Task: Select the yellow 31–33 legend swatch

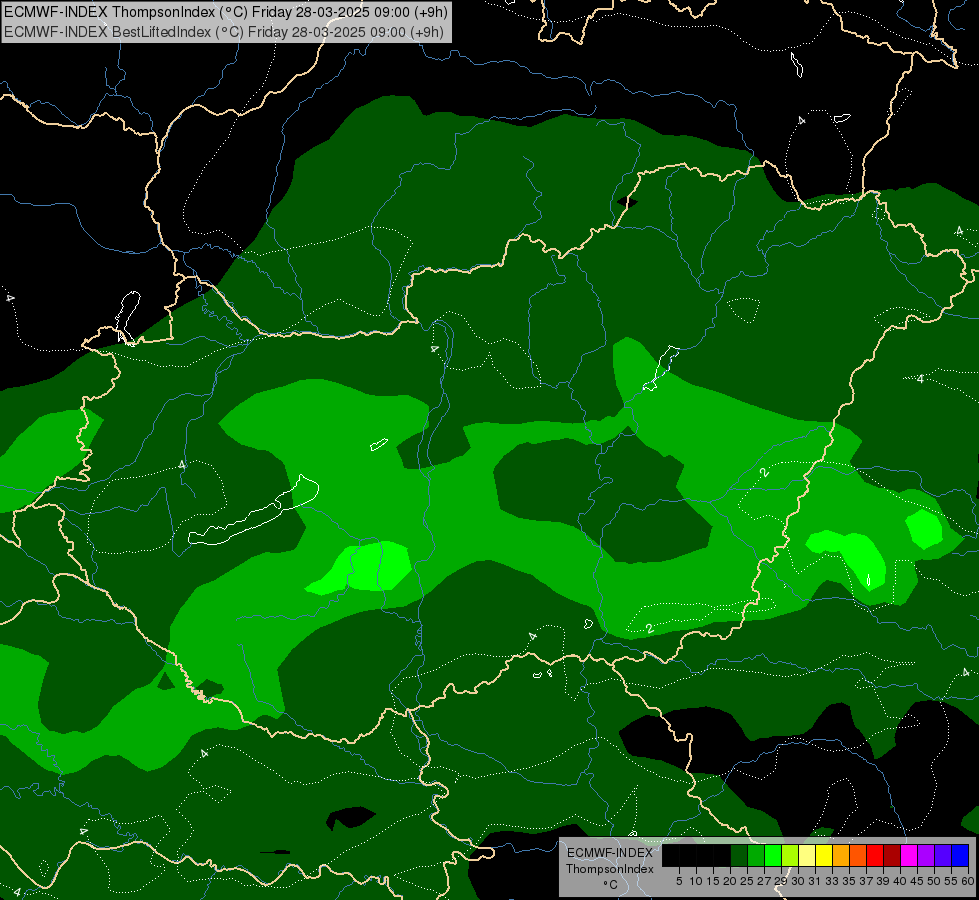Action: click(x=824, y=855)
